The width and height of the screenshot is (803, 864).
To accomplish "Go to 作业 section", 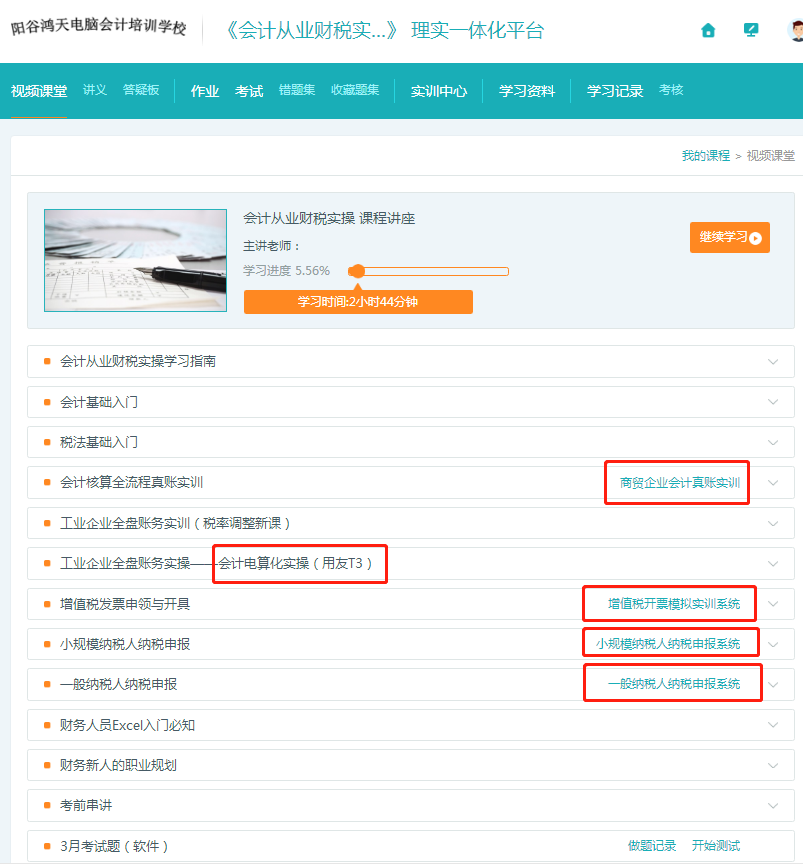I will pyautogui.click(x=204, y=91).
